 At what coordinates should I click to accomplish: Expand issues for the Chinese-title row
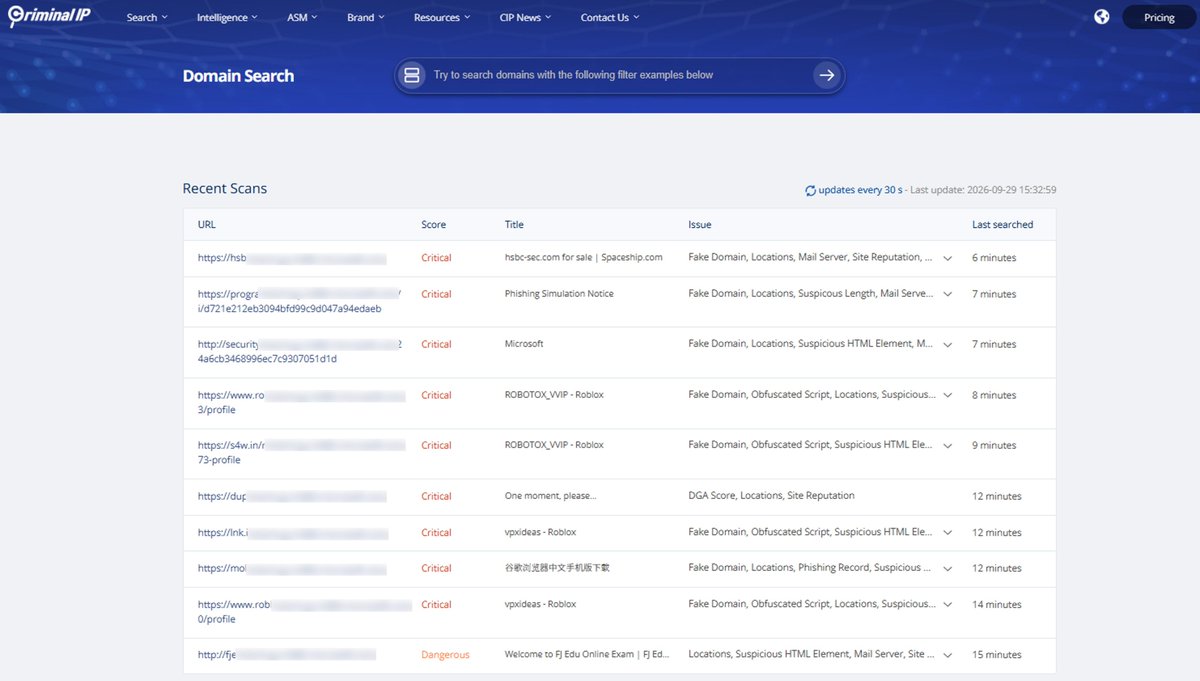tap(948, 568)
